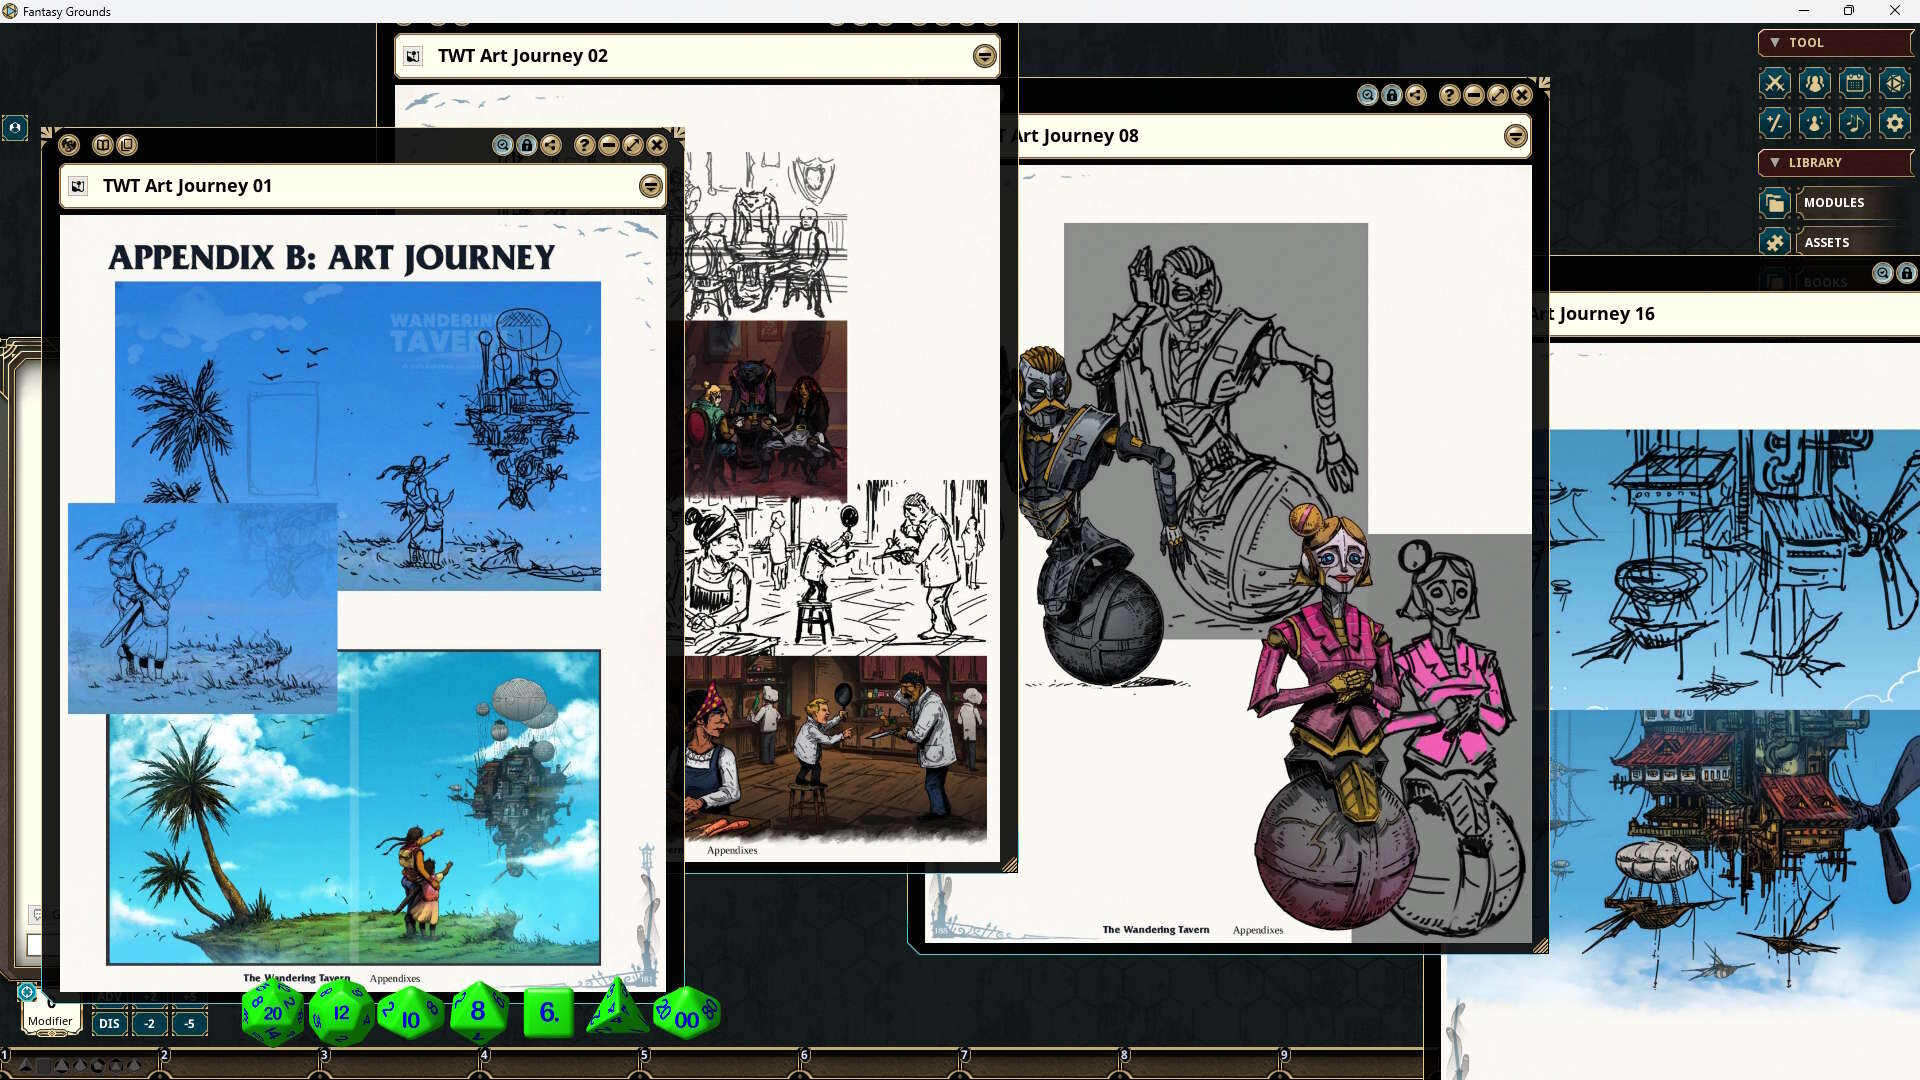1920x1080 pixels.
Task: Click the TWT Art Journey 01 title text
Action: [x=187, y=186]
